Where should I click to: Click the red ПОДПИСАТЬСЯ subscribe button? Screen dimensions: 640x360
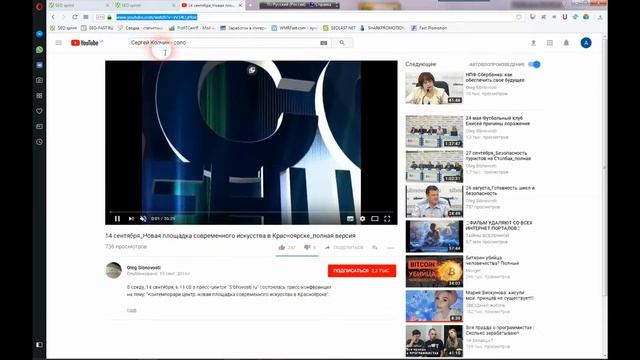(x=362, y=271)
